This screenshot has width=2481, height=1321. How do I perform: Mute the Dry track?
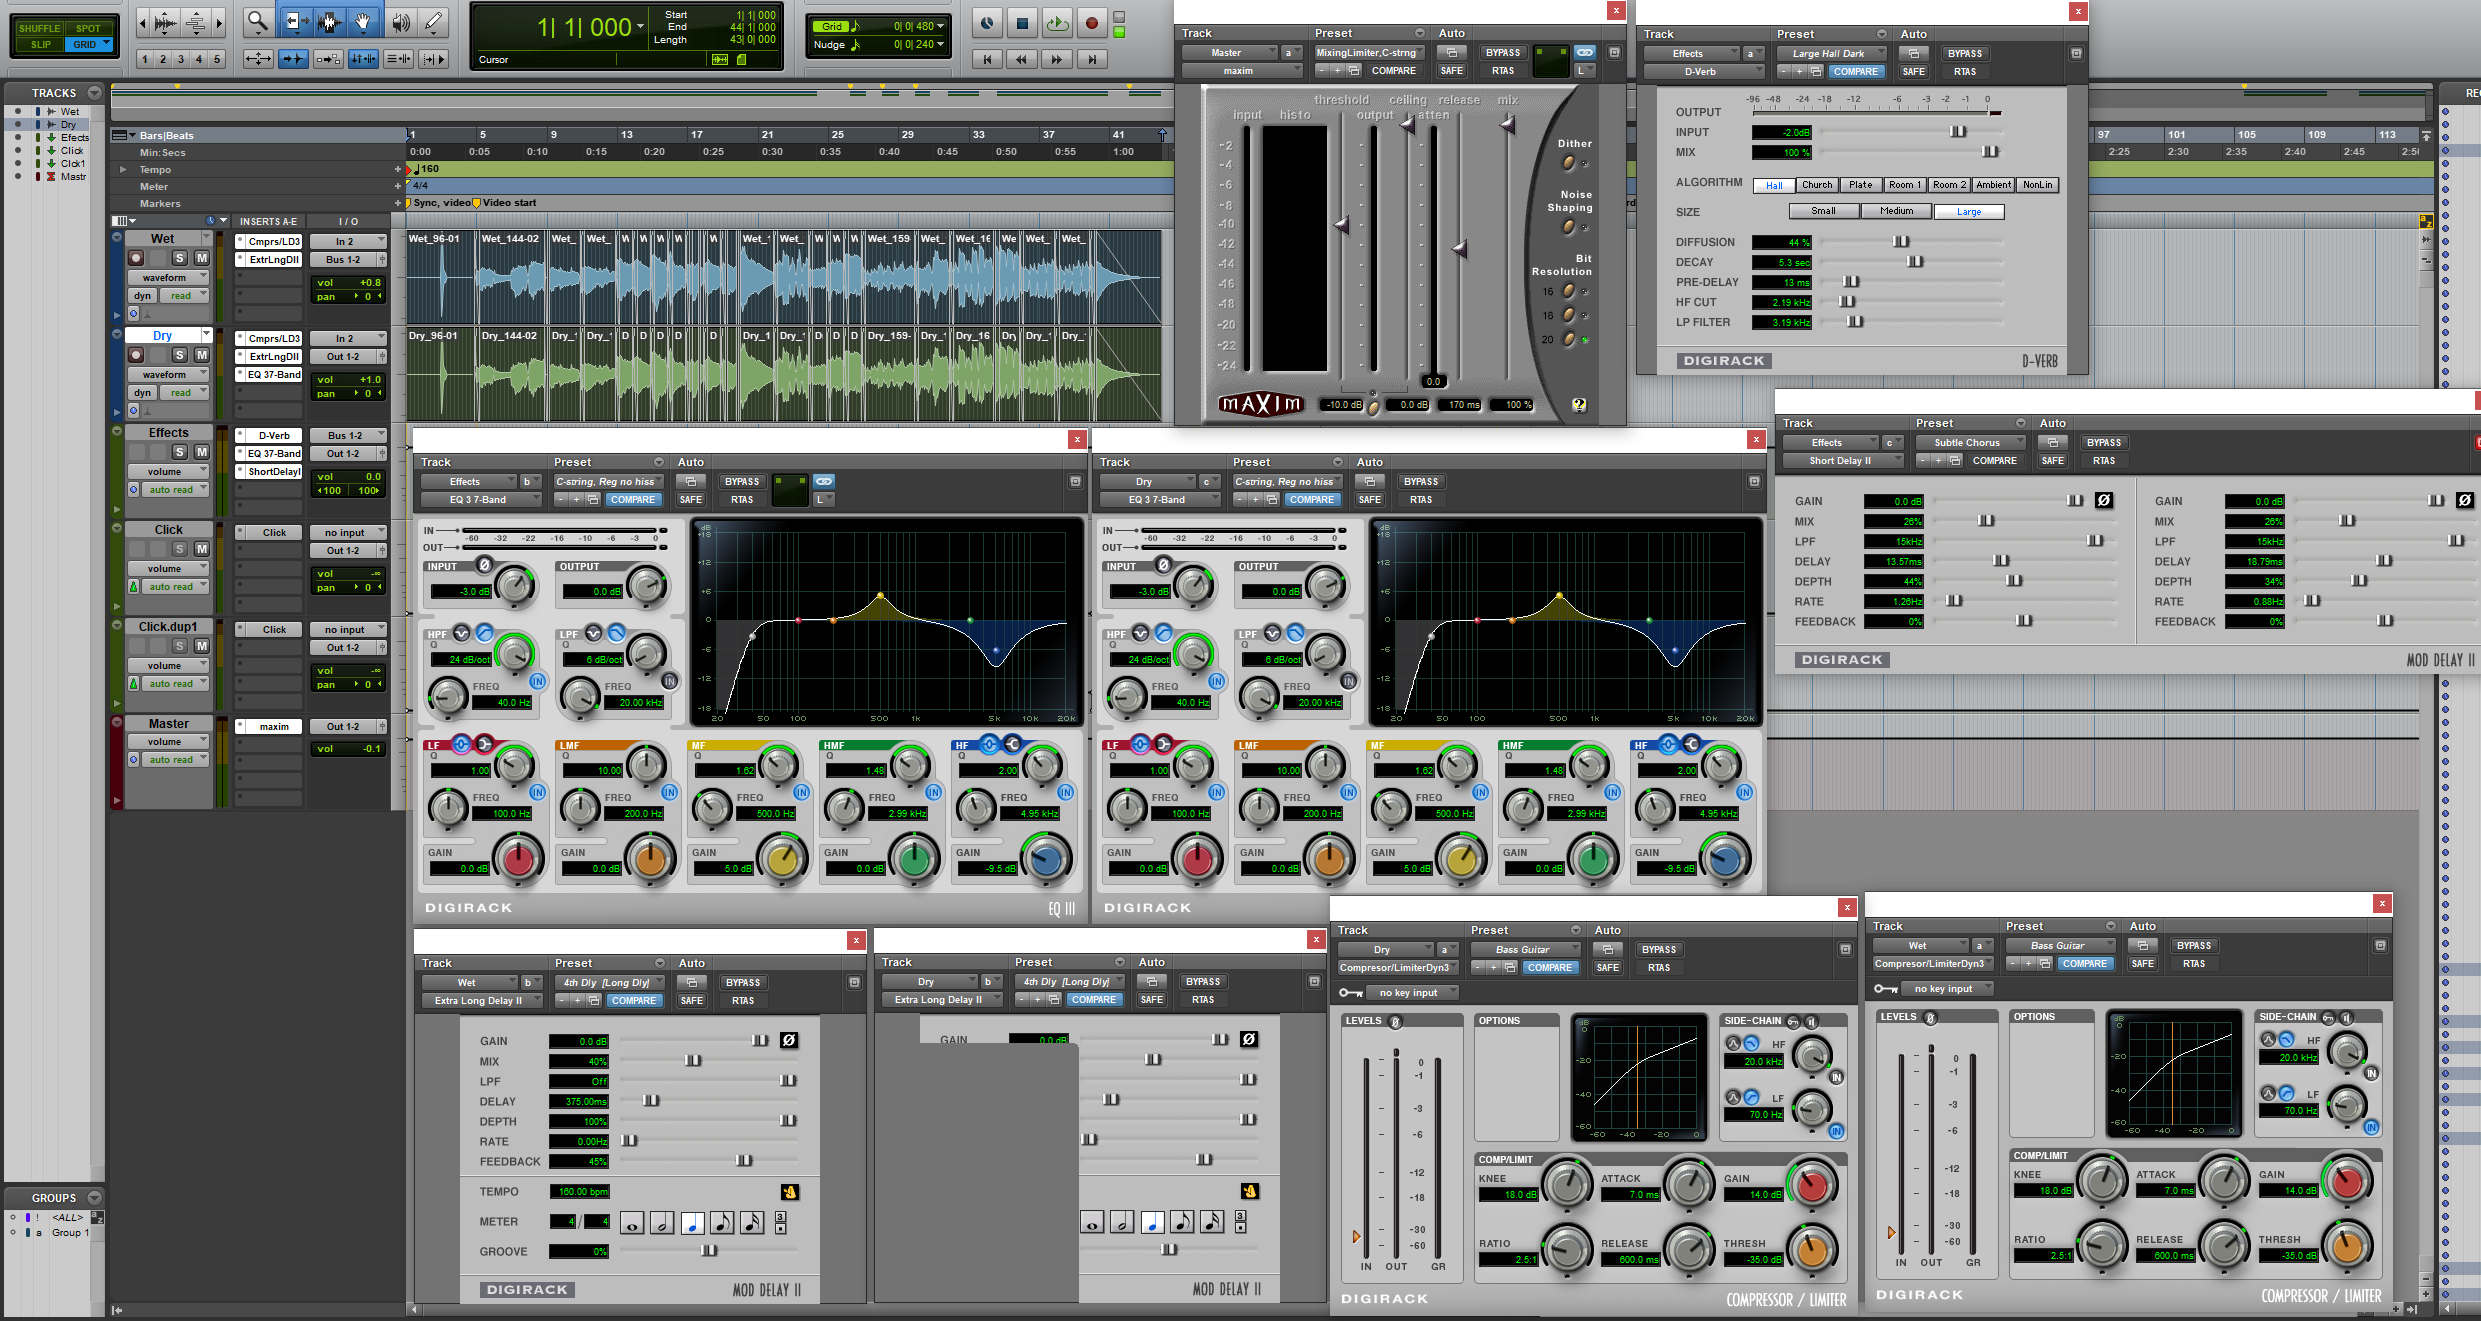[201, 355]
